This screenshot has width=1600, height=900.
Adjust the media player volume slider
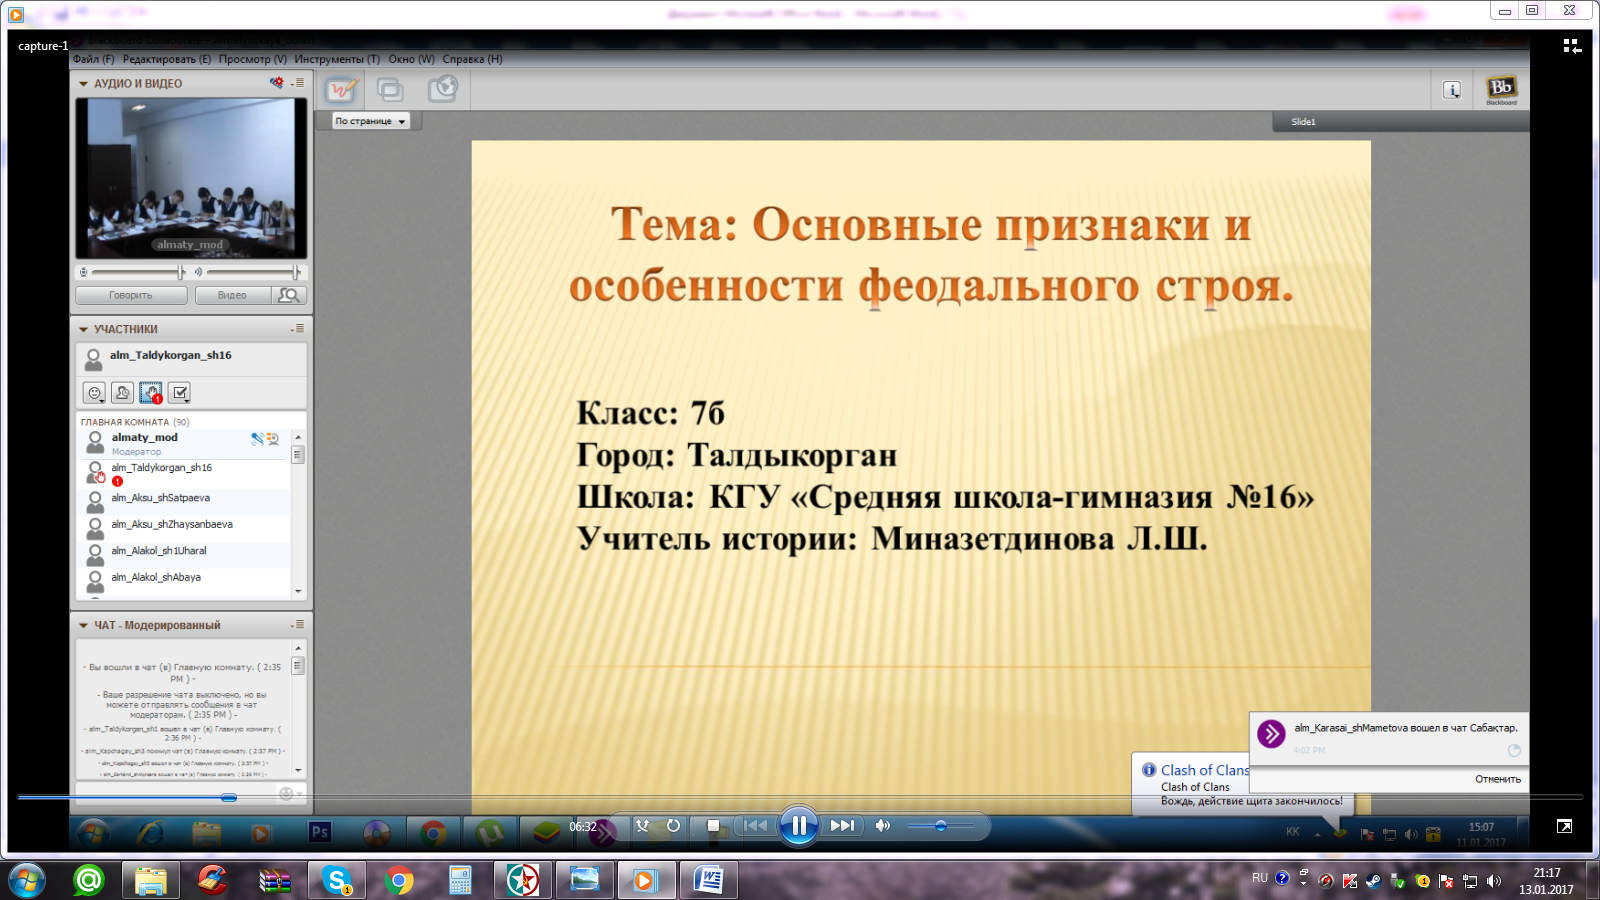point(940,826)
